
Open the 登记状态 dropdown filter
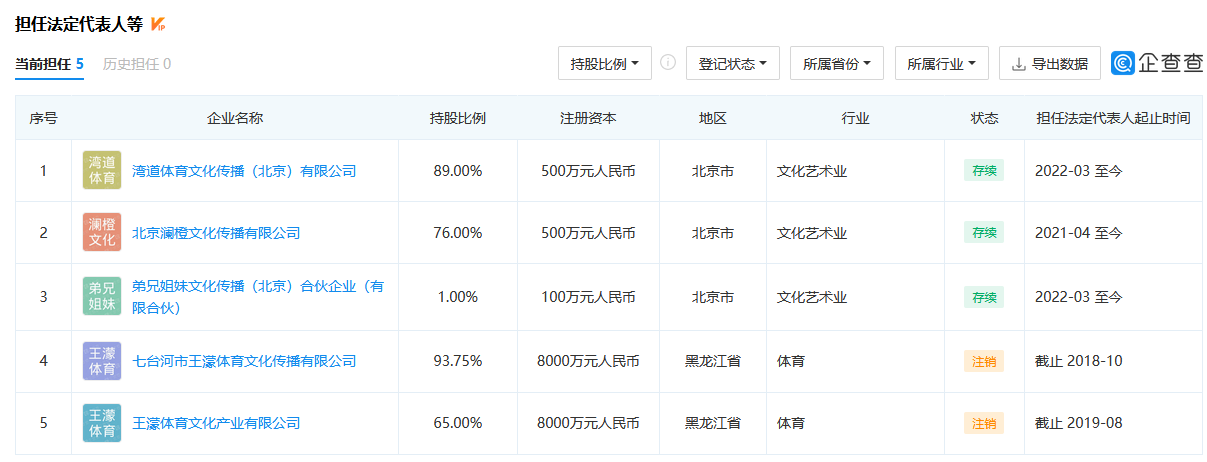733,63
